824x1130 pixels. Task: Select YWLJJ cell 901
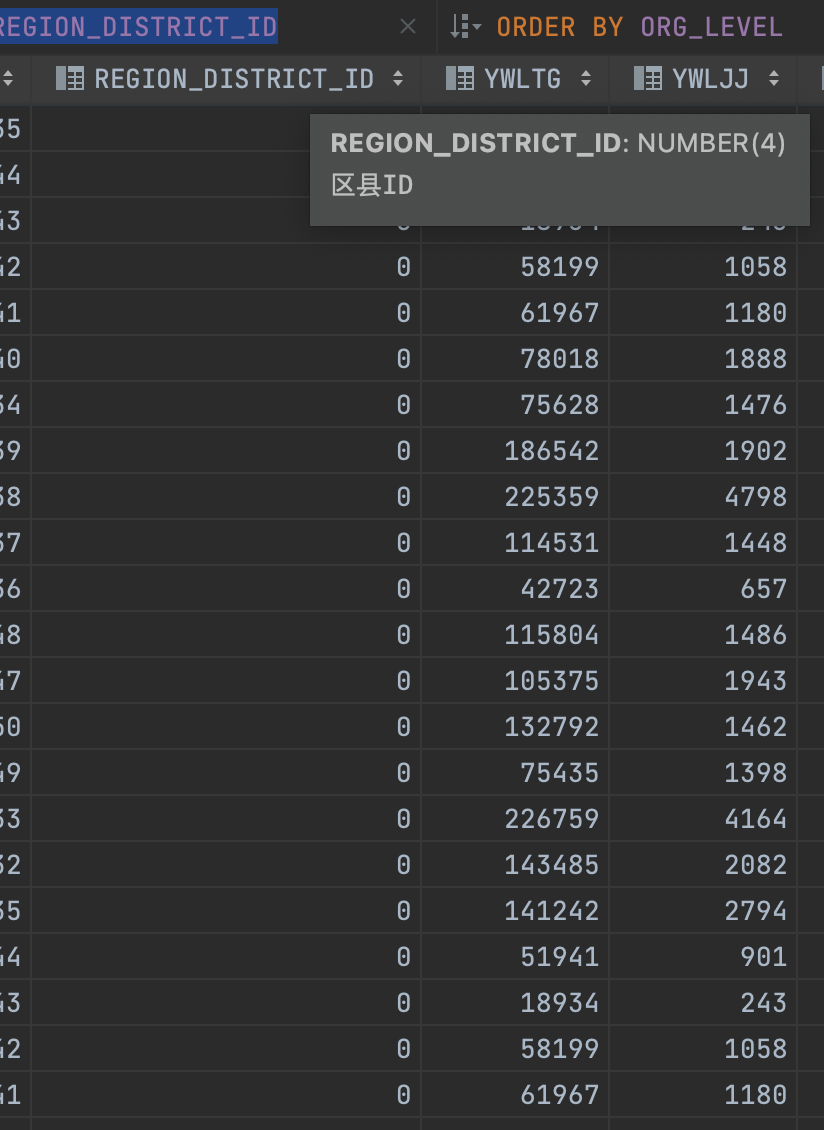[703, 956]
